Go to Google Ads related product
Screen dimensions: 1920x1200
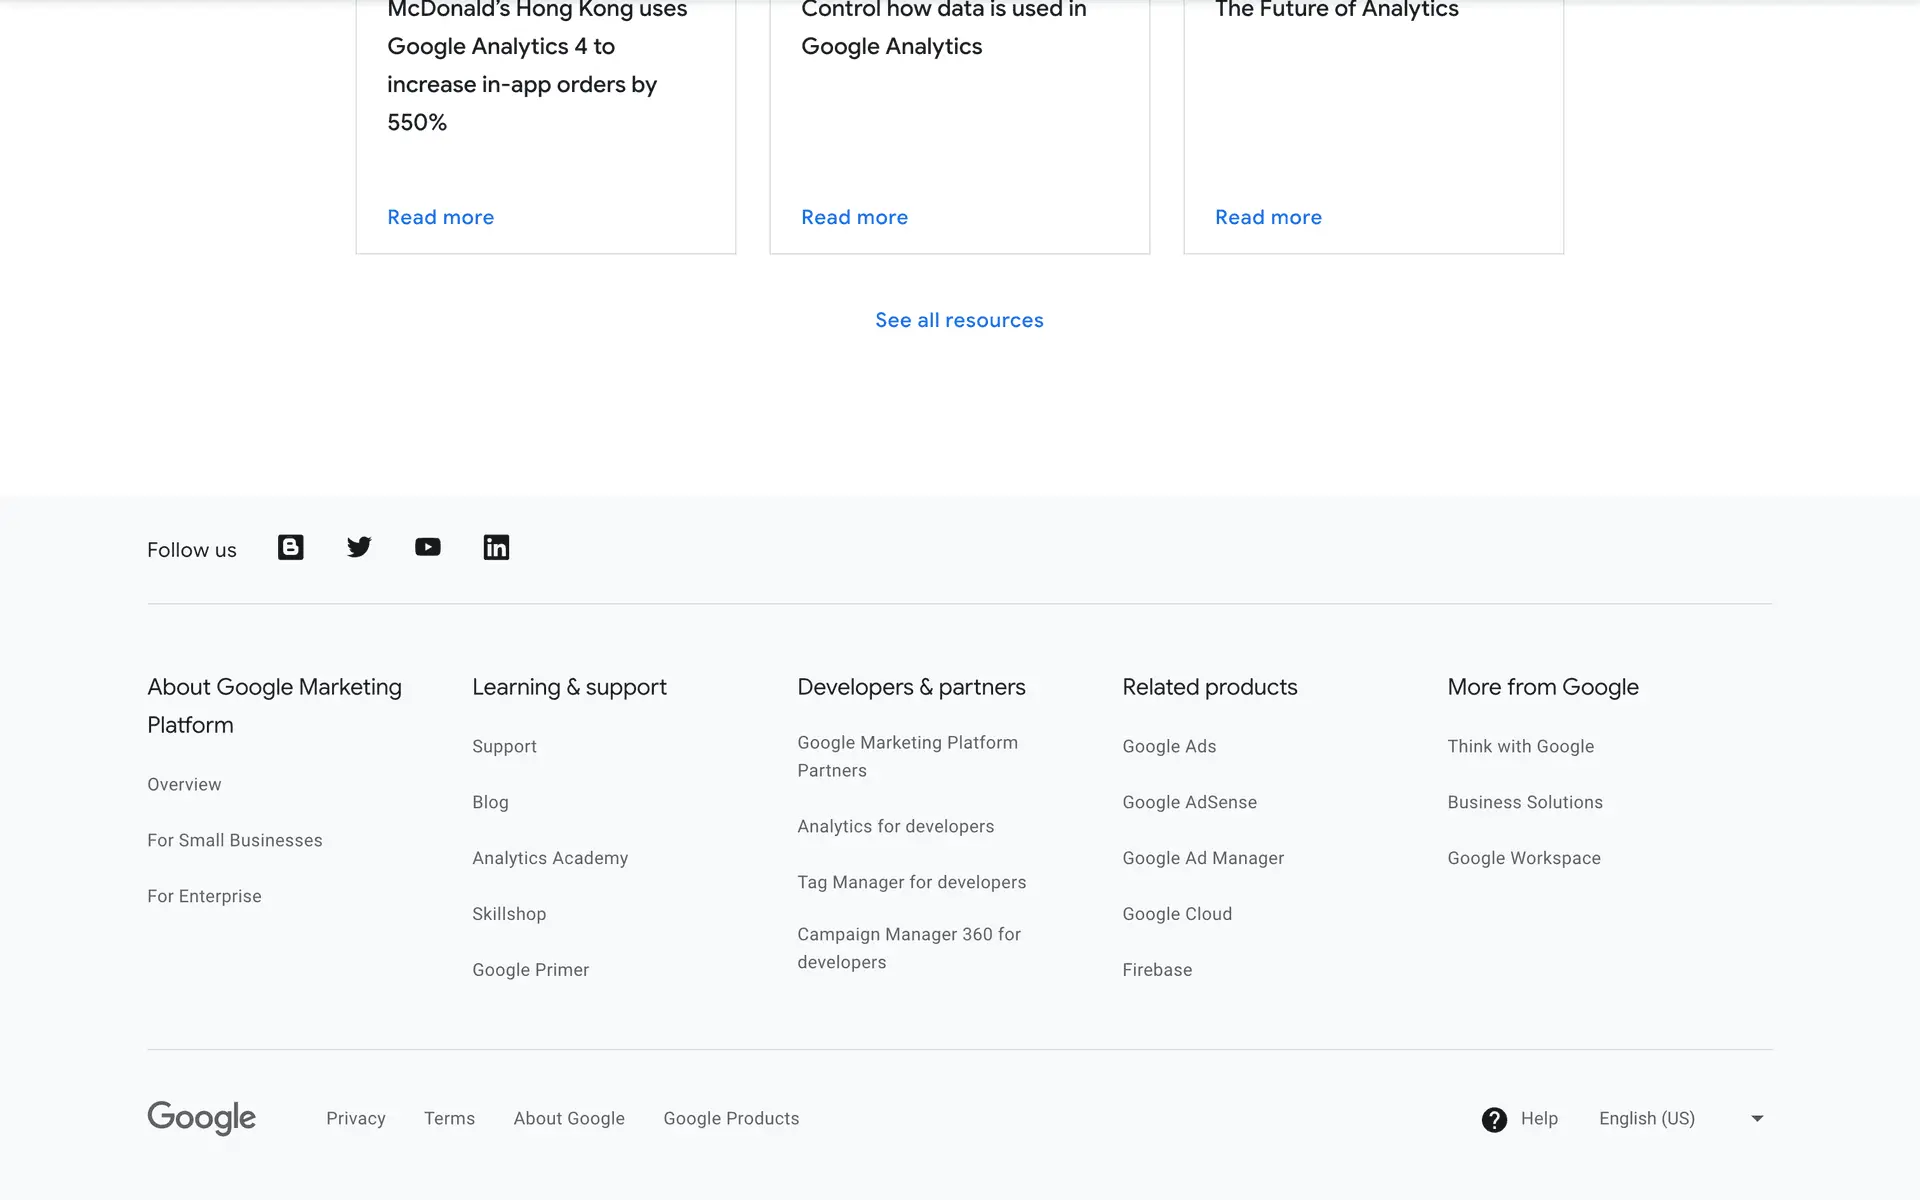1169,746
